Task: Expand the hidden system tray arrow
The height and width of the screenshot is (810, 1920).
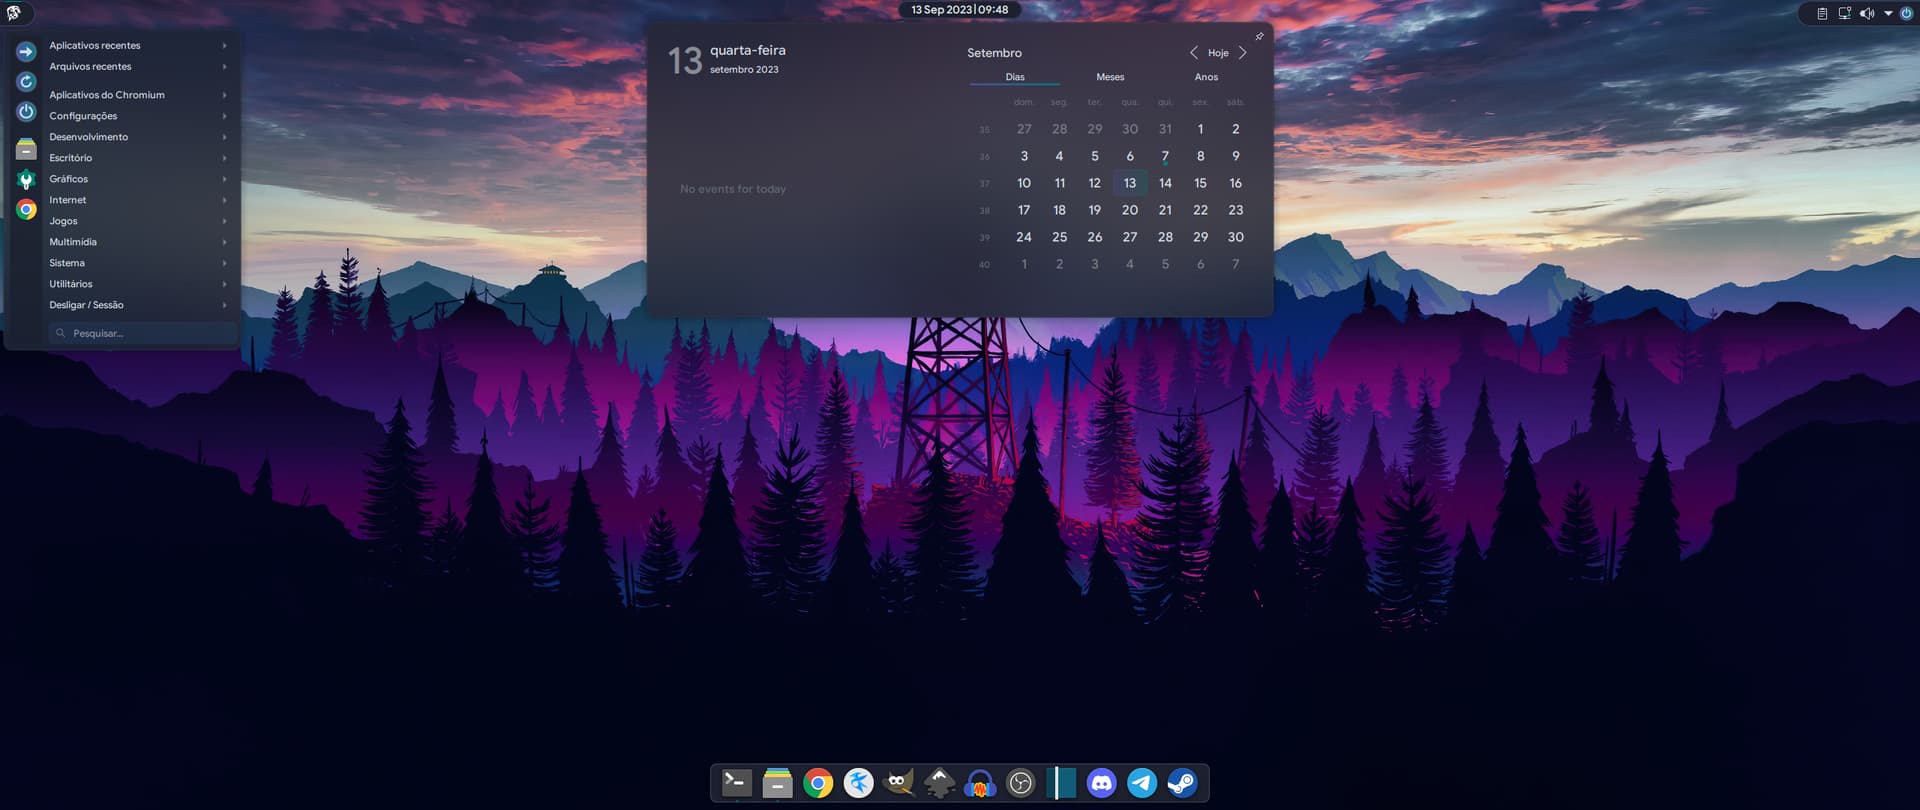Action: coord(1888,13)
